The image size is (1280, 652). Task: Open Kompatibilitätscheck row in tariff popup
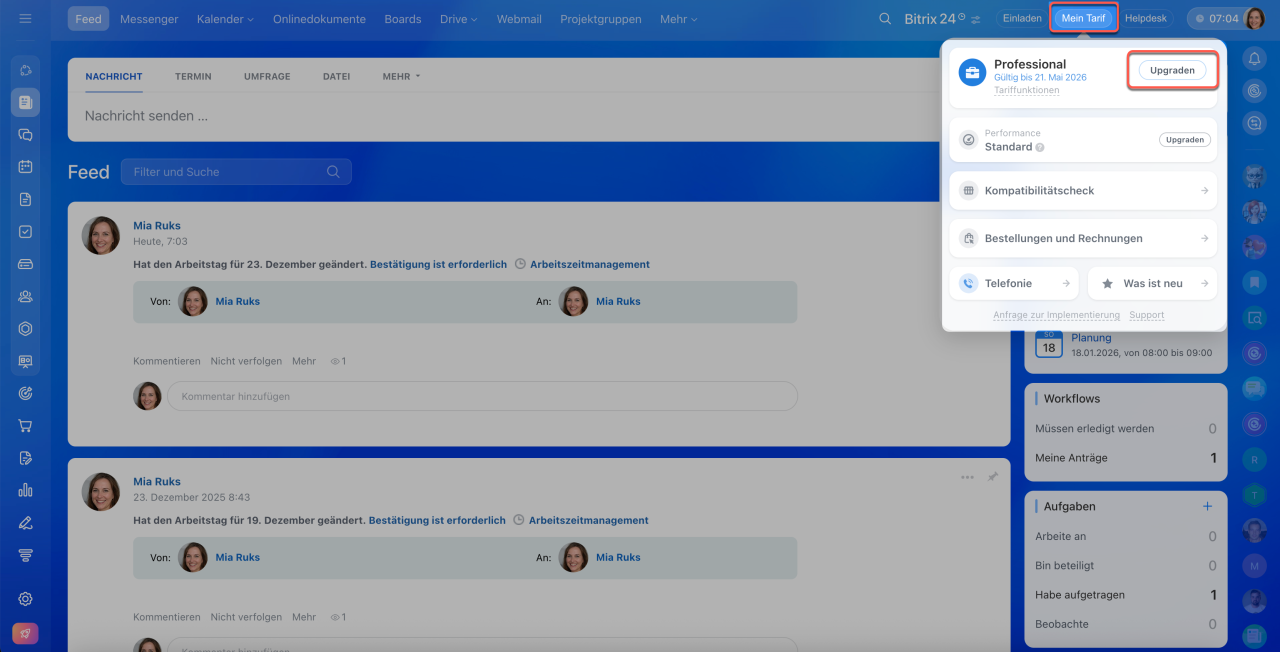click(x=1083, y=190)
